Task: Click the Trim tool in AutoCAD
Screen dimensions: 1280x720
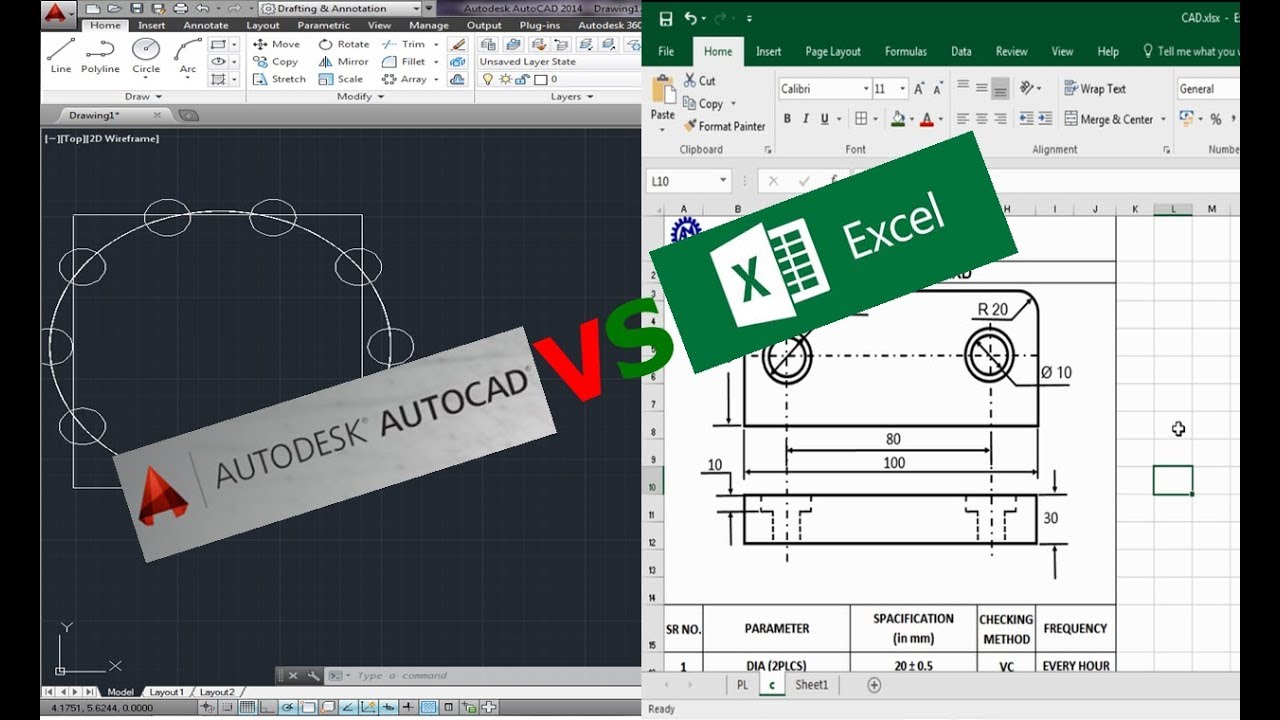Action: pyautogui.click(x=405, y=44)
